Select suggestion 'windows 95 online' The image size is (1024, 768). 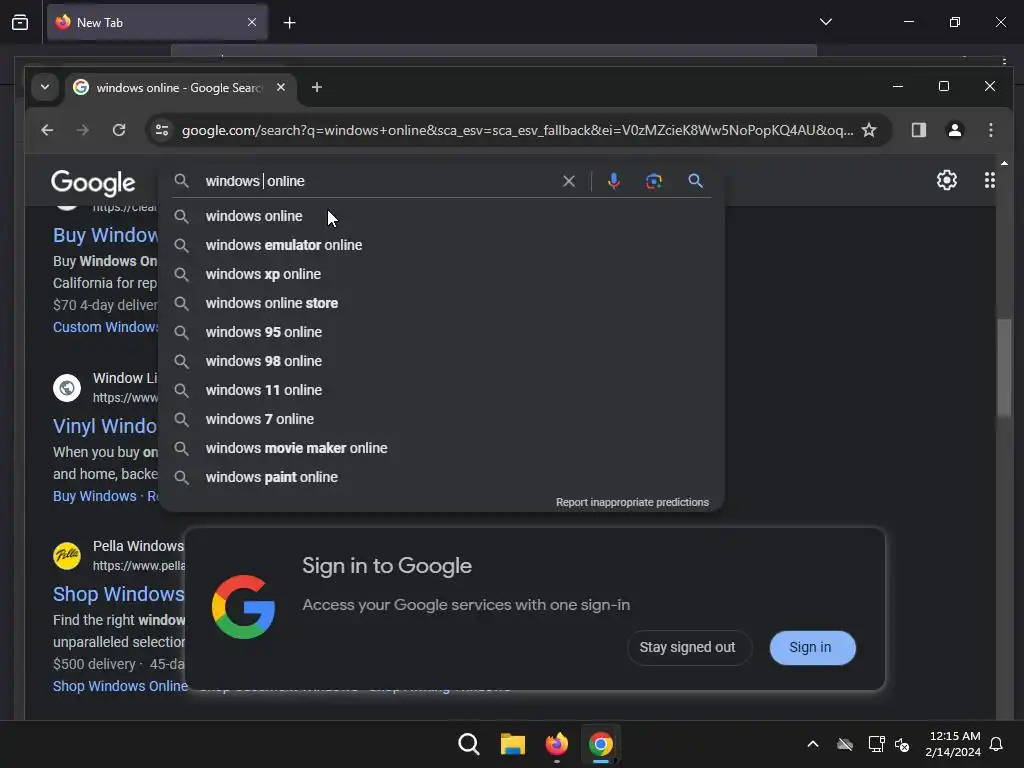441,332
